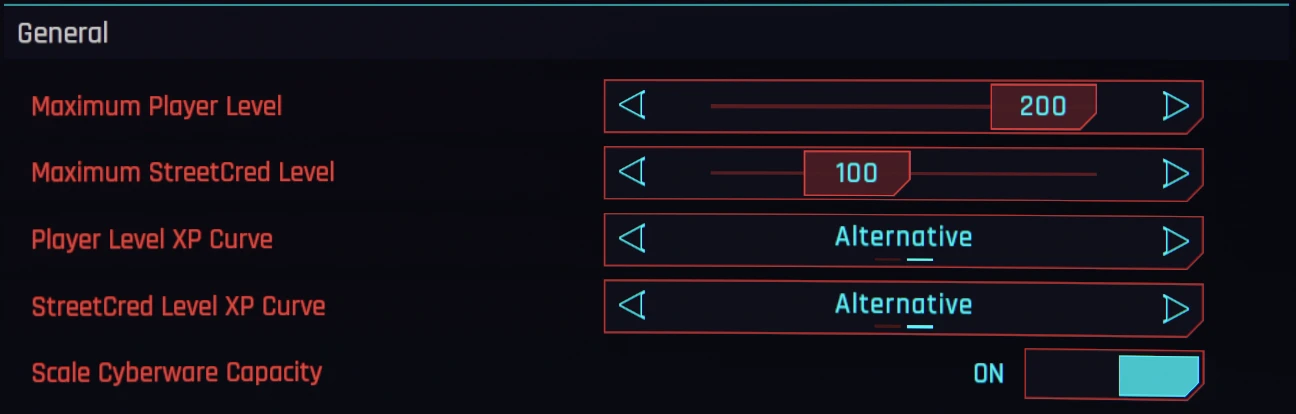Viewport: 1296px width, 414px height.
Task: Click the slider track right of StreetCred handle
Action: 1004,174
